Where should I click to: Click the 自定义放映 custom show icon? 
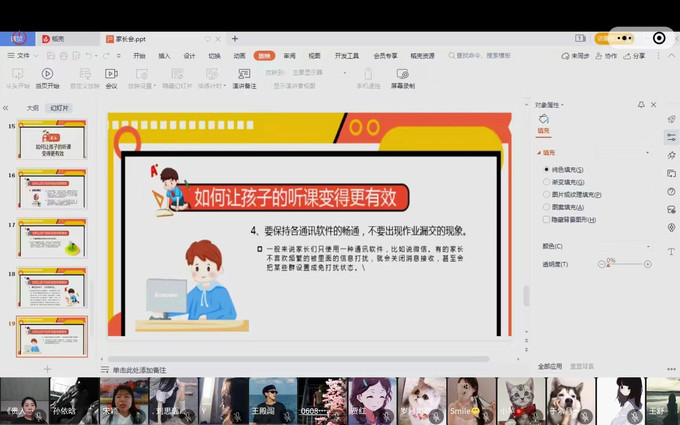click(x=85, y=74)
